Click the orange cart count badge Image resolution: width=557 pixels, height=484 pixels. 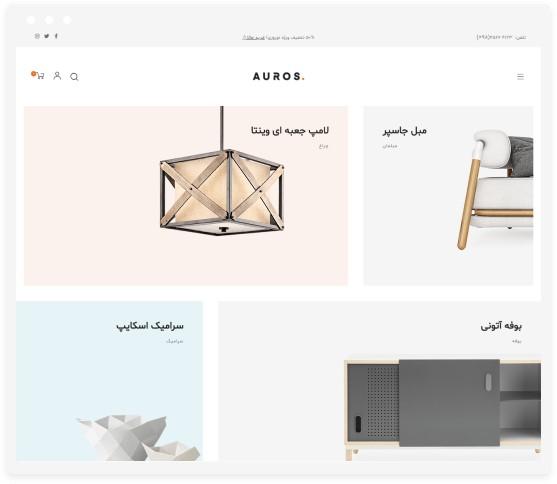pos(33,74)
